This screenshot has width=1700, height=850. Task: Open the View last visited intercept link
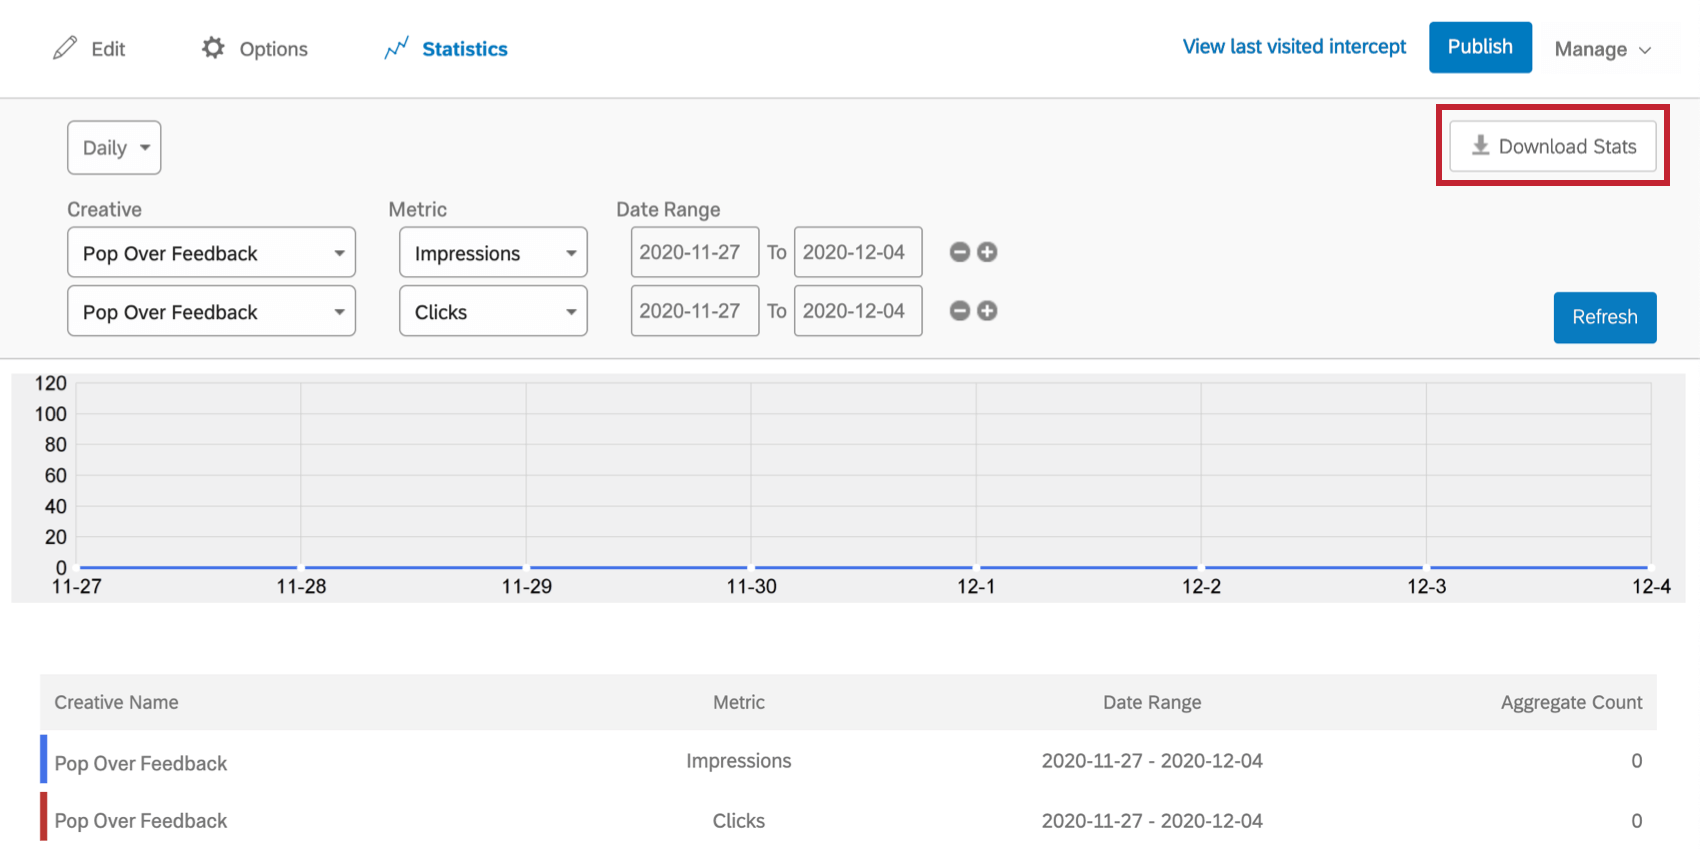tap(1294, 47)
